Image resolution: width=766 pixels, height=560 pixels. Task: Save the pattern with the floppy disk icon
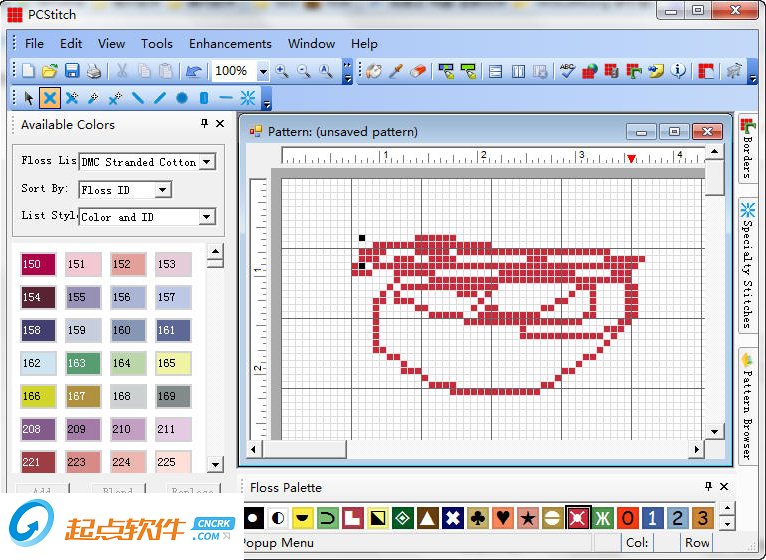pos(72,71)
